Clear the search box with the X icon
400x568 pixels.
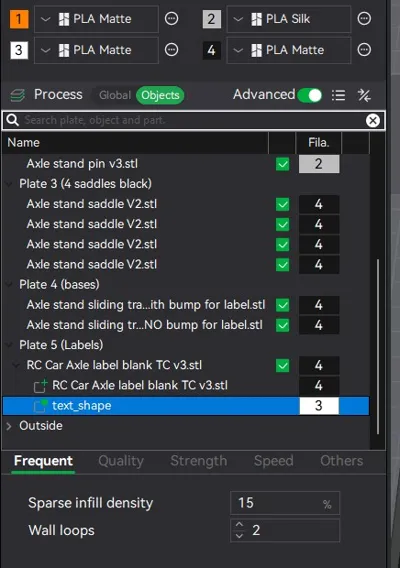click(x=372, y=120)
